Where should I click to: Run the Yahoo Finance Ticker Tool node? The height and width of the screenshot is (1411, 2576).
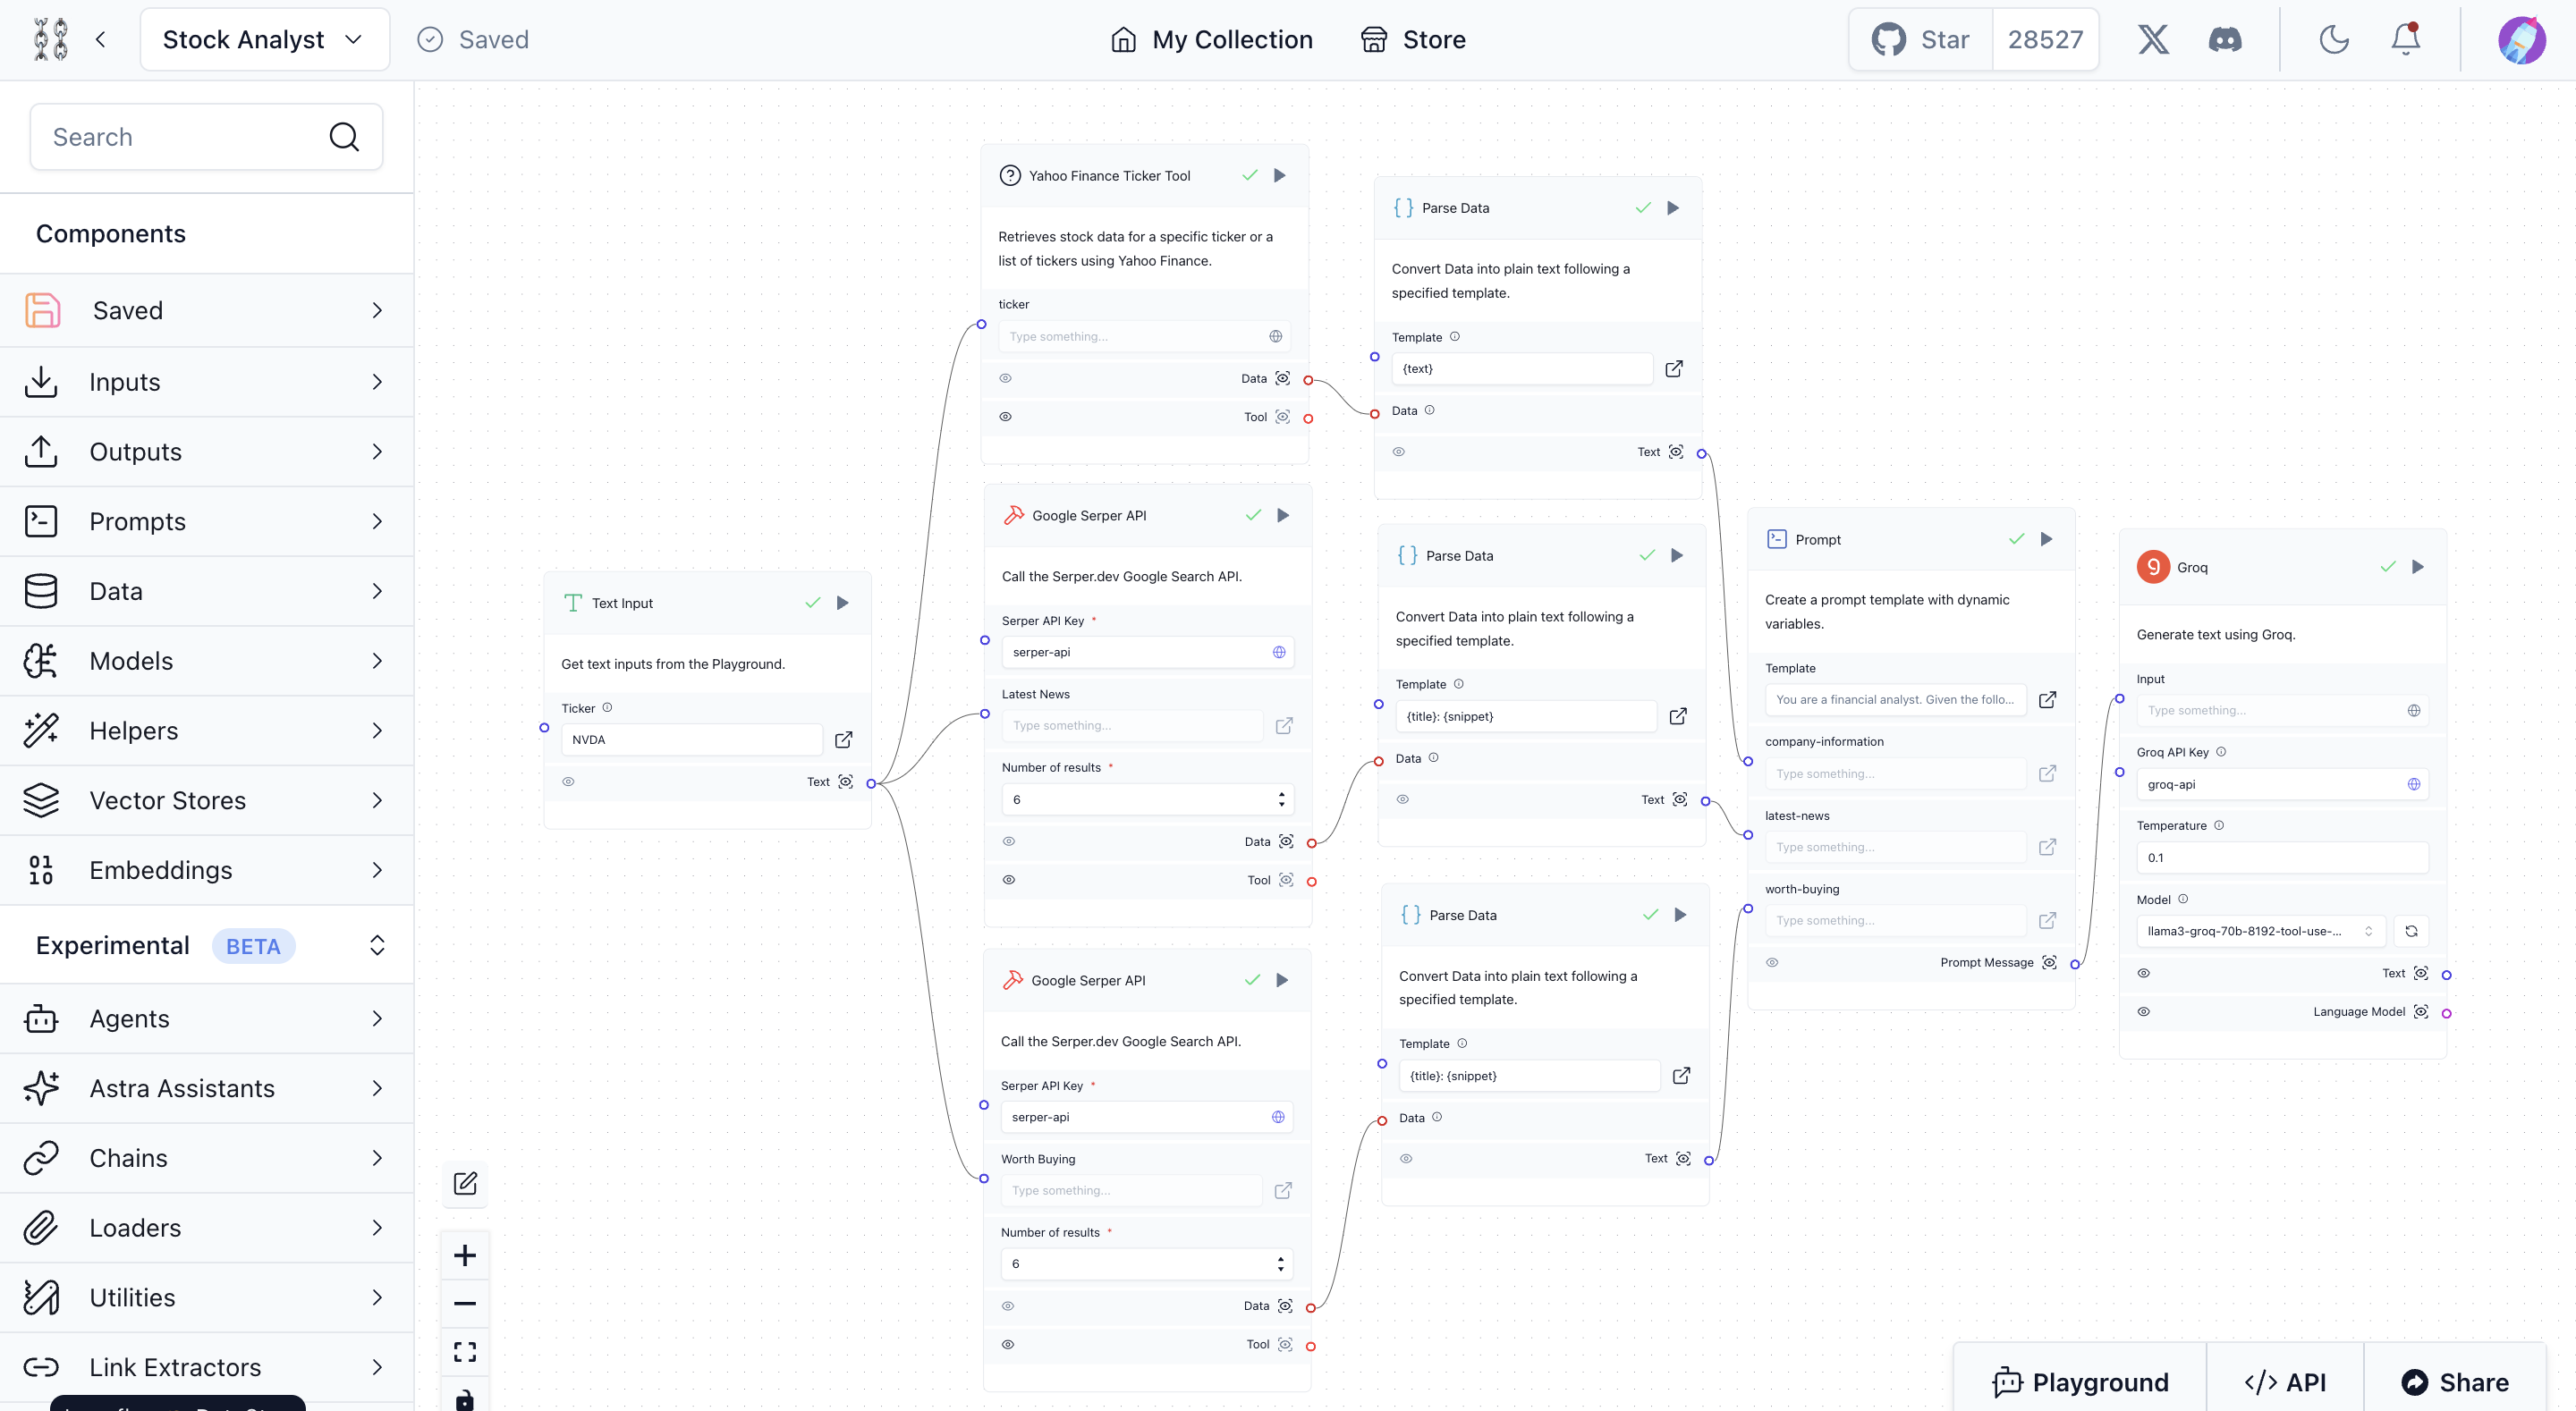point(1279,175)
